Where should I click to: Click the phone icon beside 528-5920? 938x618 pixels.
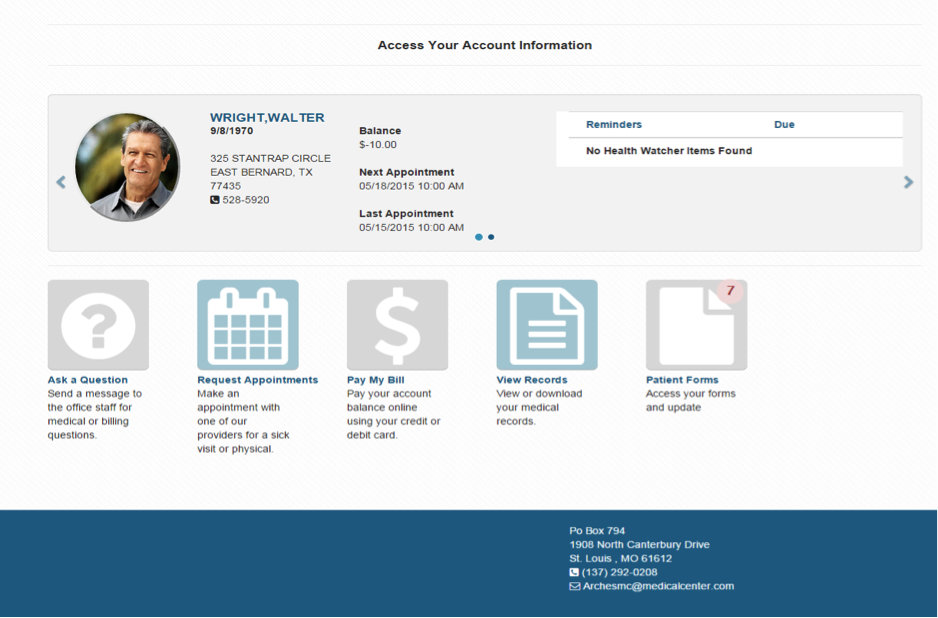[215, 200]
